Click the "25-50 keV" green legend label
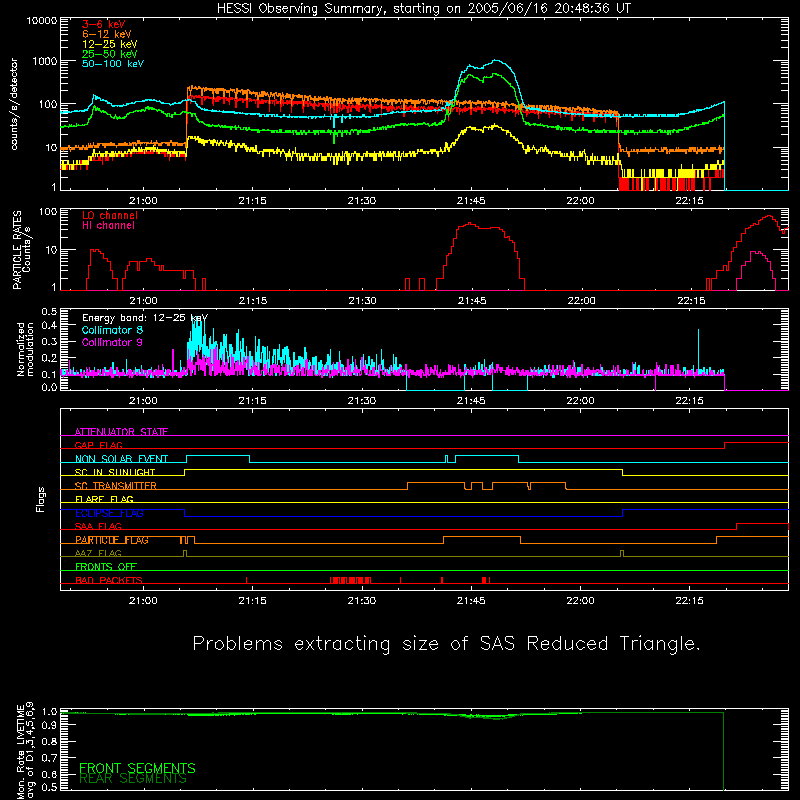The width and height of the screenshot is (800, 800). (x=109, y=54)
